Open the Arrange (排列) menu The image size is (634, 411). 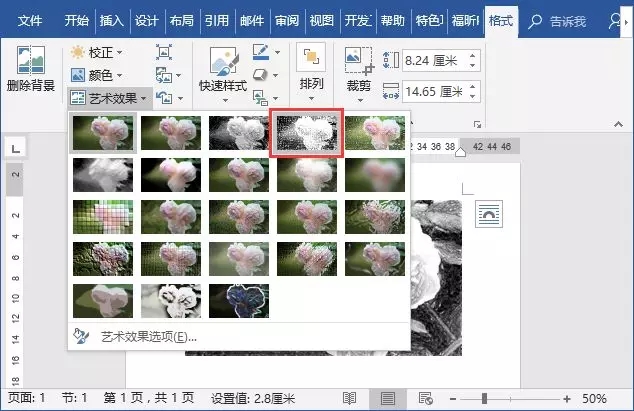pos(311,73)
